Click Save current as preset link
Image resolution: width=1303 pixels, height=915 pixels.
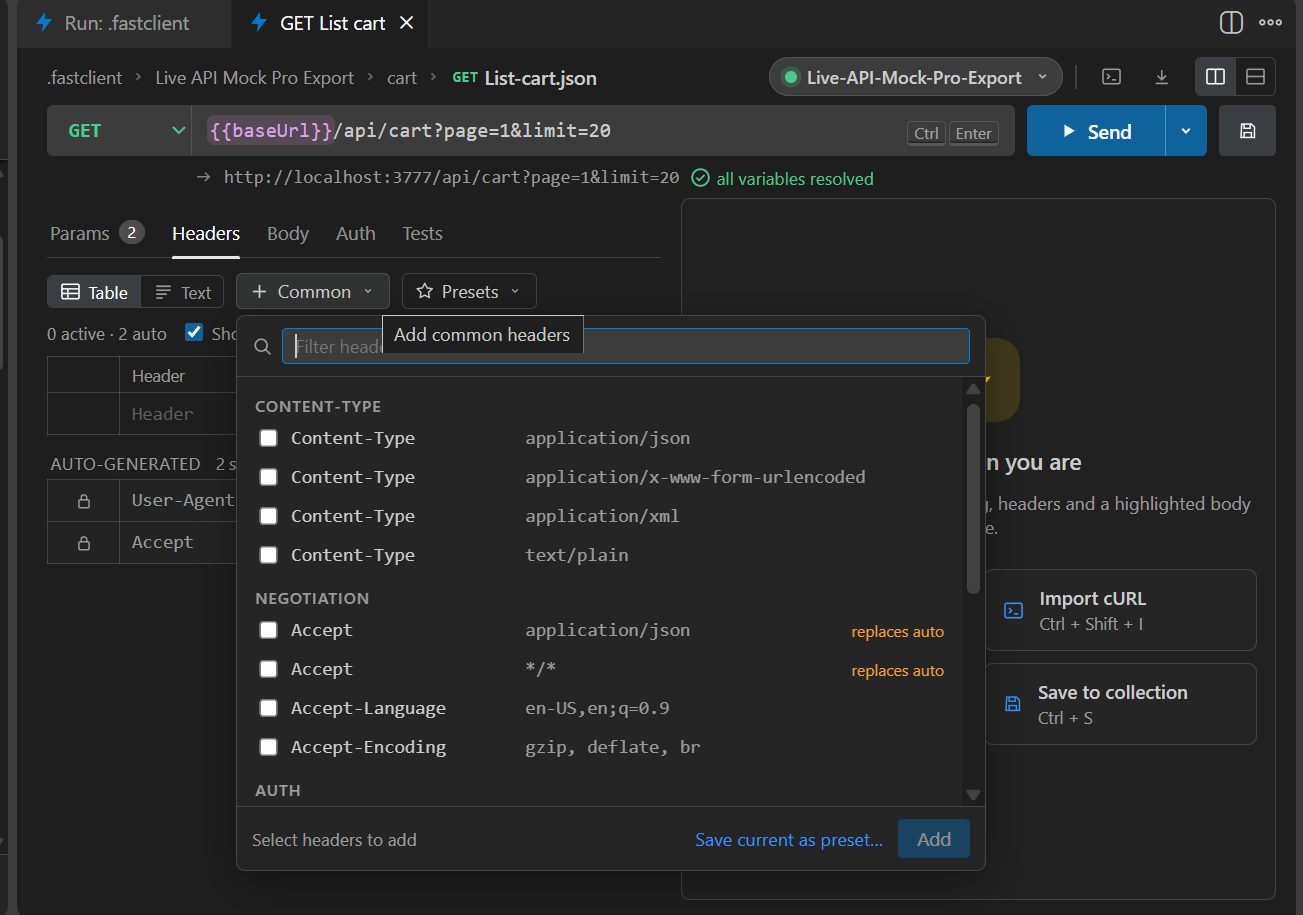coord(789,840)
